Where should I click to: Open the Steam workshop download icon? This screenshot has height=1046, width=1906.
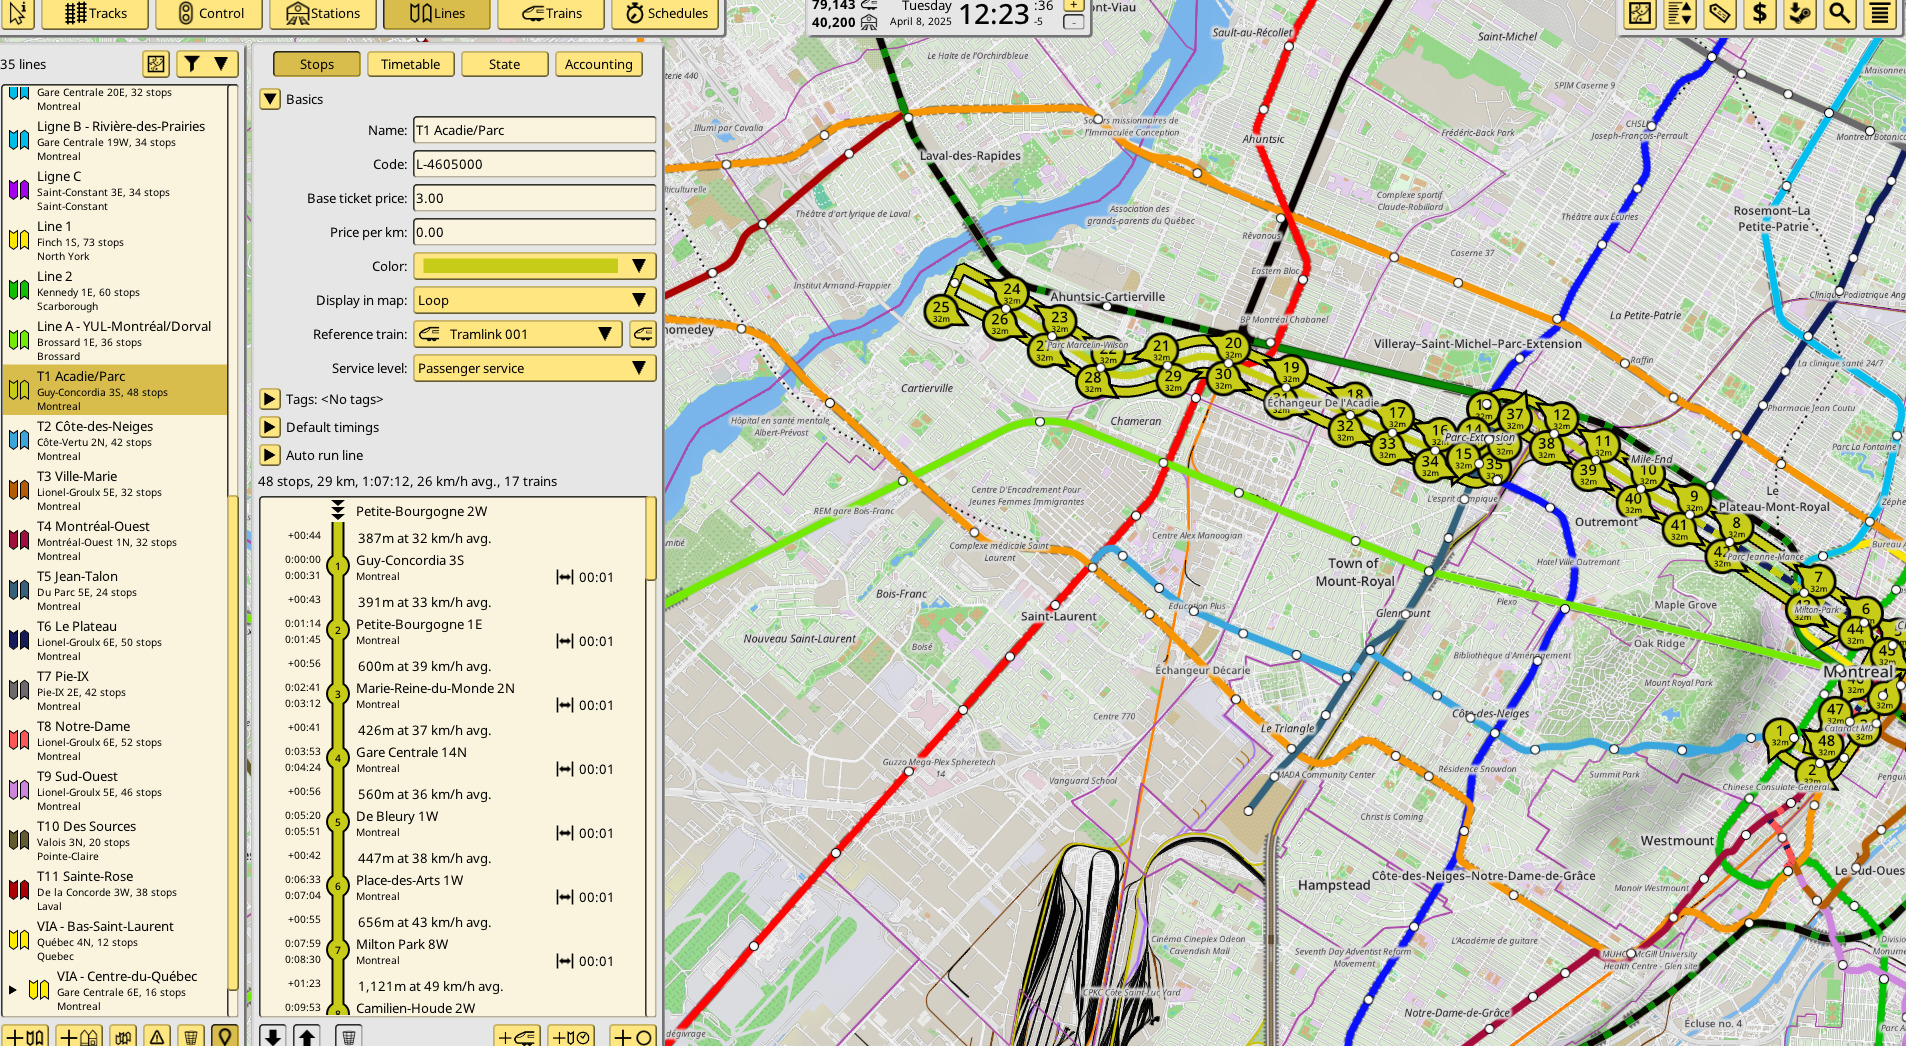point(1799,13)
